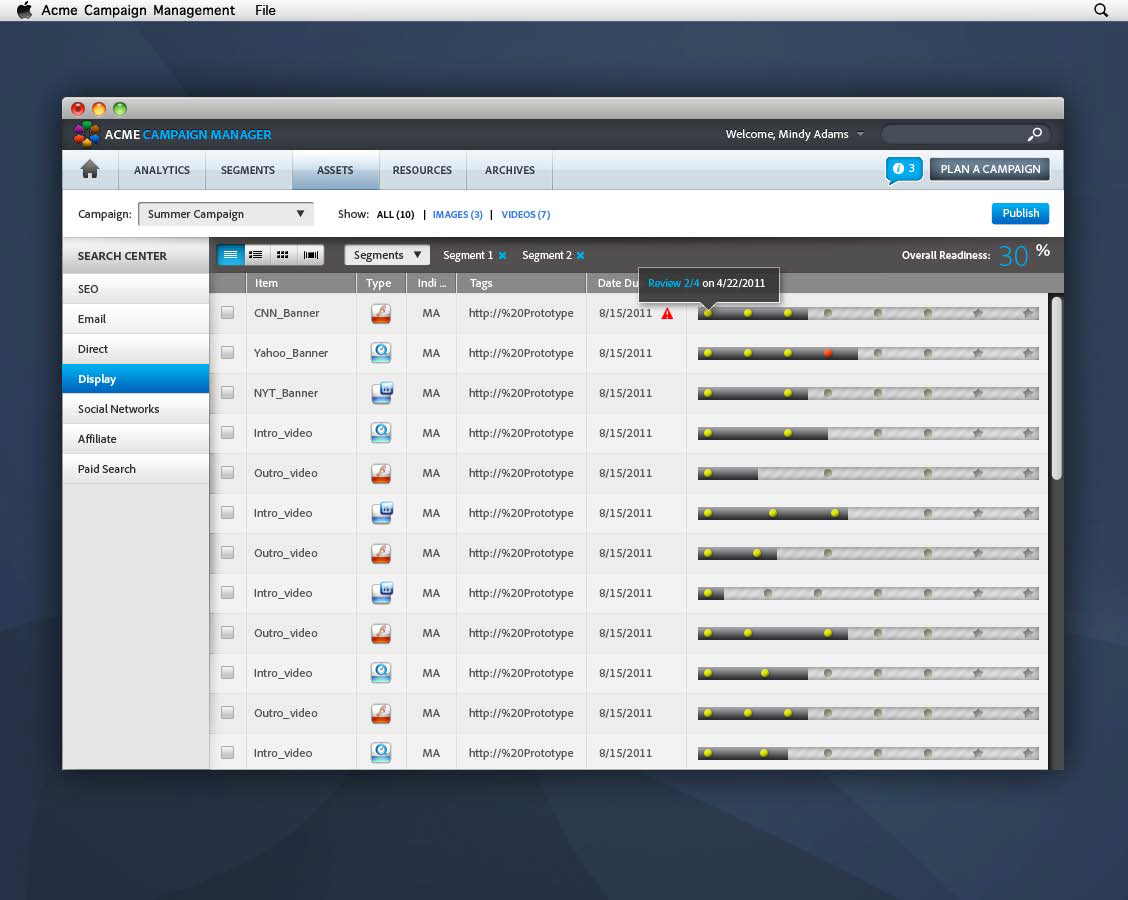Screen dimensions: 1128x900
Task: Expand the Welcome, Mindy Adams user menu arrow
Action: pyautogui.click(x=860, y=134)
